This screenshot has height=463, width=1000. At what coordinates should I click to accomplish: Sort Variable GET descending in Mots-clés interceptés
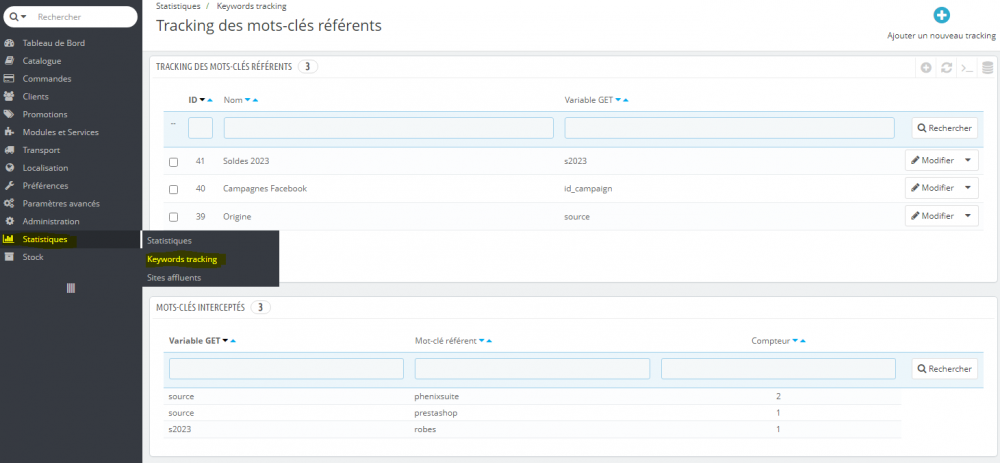pos(225,341)
